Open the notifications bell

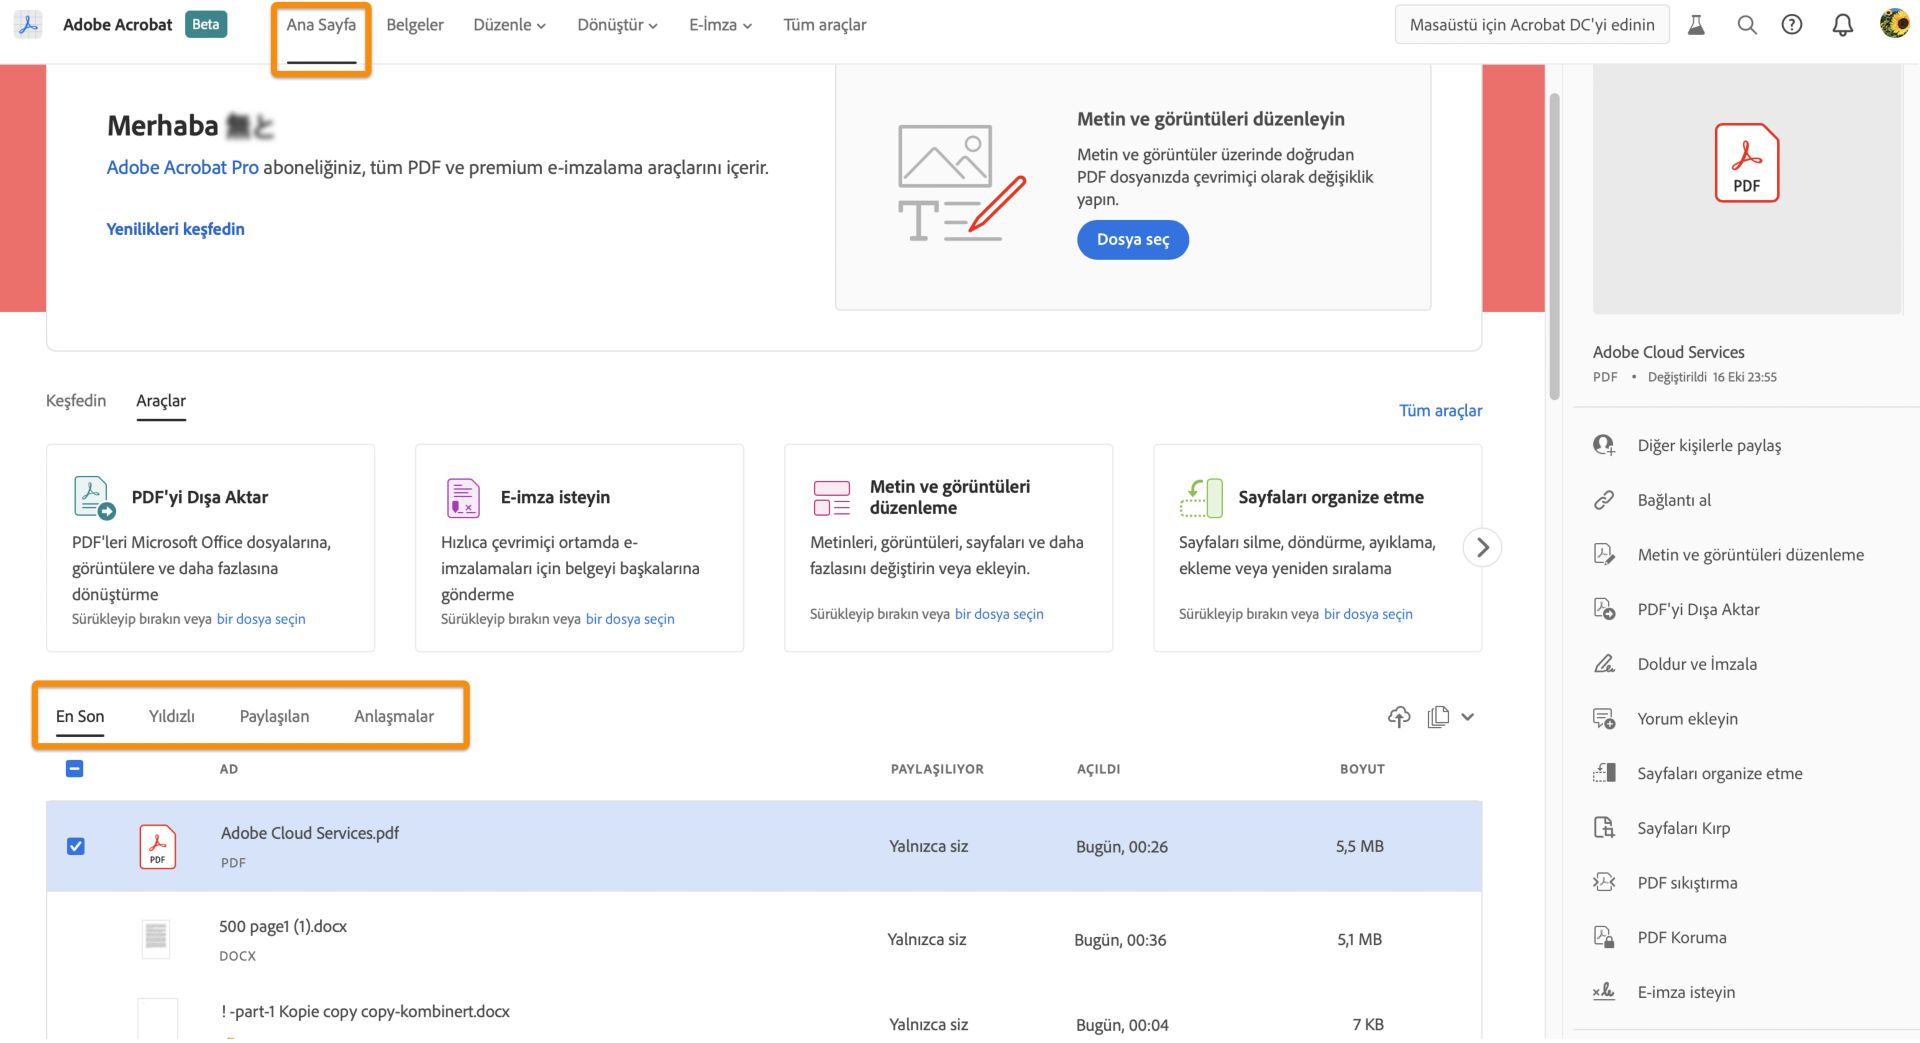click(1842, 25)
